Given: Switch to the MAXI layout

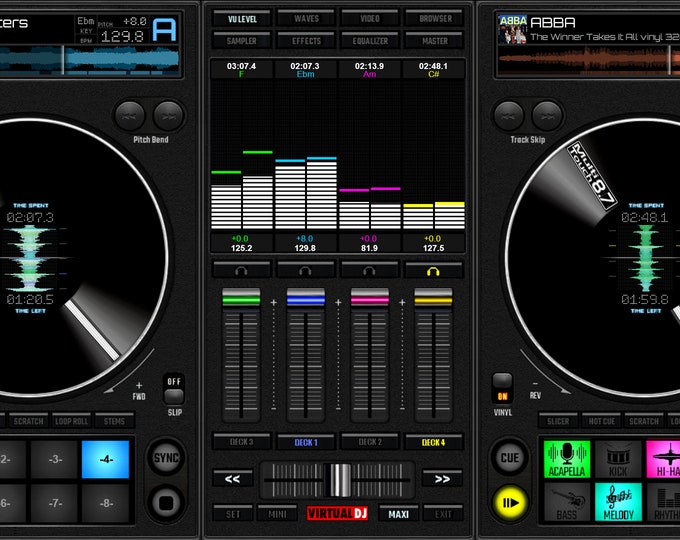Looking at the screenshot, I should [x=399, y=514].
